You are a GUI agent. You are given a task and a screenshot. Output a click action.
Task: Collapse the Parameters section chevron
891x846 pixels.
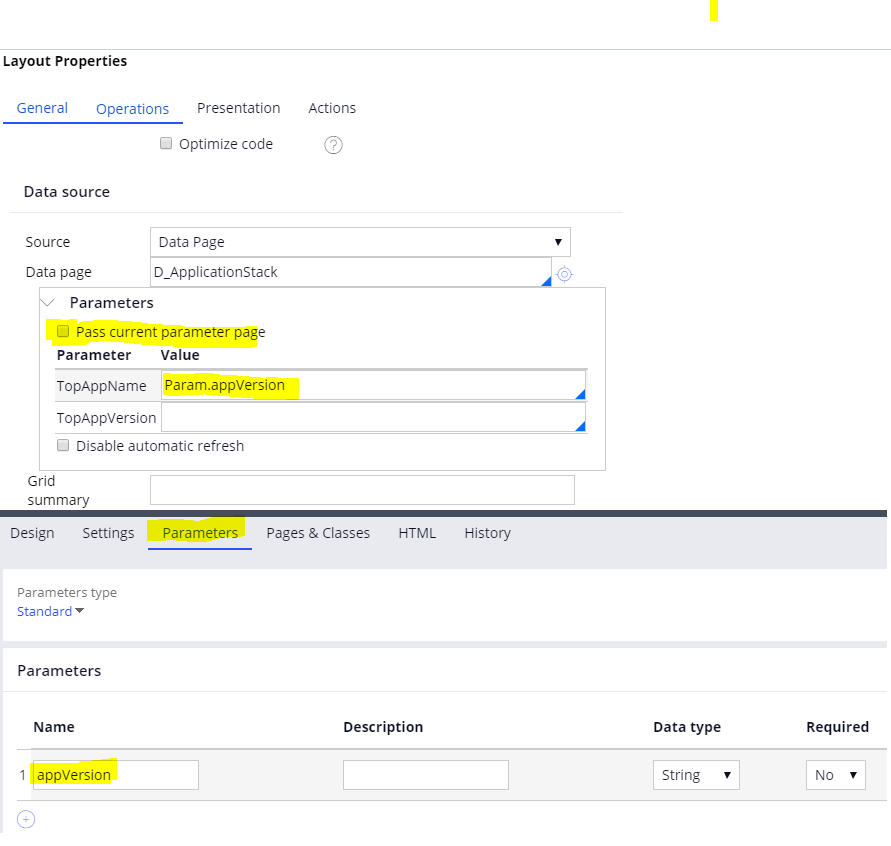(47, 302)
